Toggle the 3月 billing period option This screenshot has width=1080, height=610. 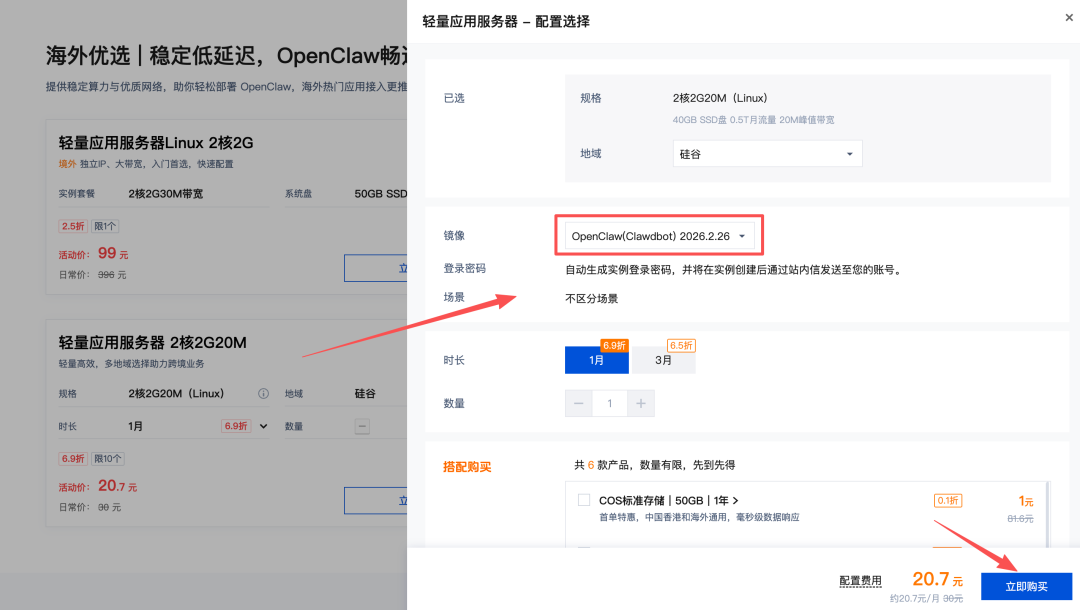pos(663,359)
